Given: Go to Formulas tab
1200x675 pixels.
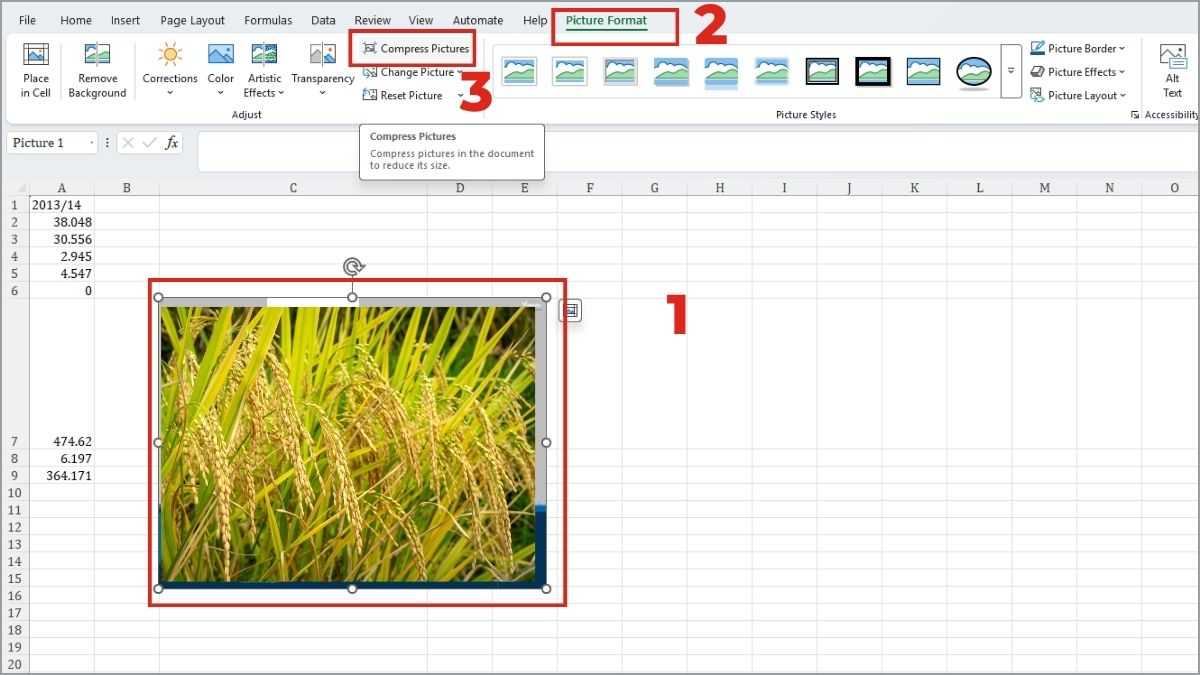Looking at the screenshot, I should click(x=269, y=20).
